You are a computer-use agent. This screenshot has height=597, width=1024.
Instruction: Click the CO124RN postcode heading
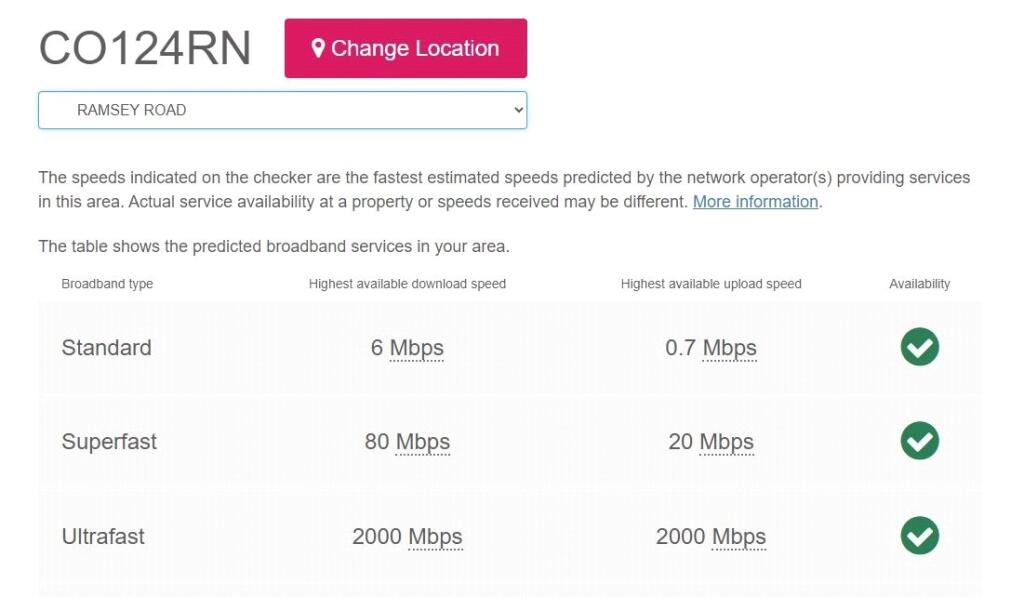click(x=145, y=49)
